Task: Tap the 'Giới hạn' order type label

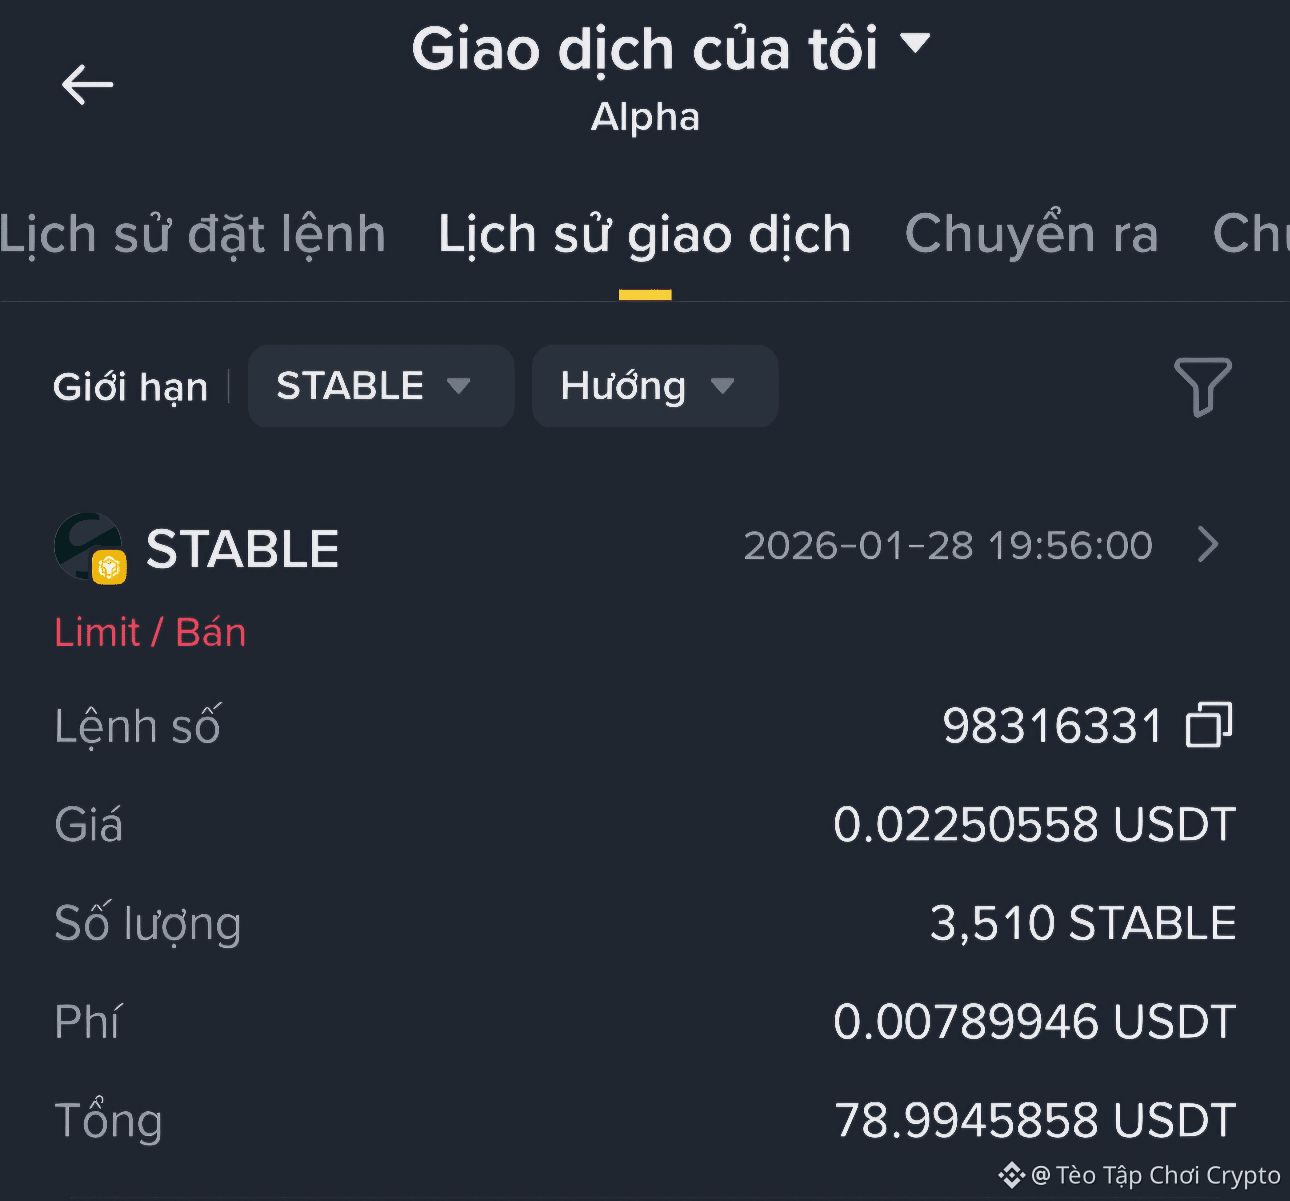Action: click(x=130, y=387)
